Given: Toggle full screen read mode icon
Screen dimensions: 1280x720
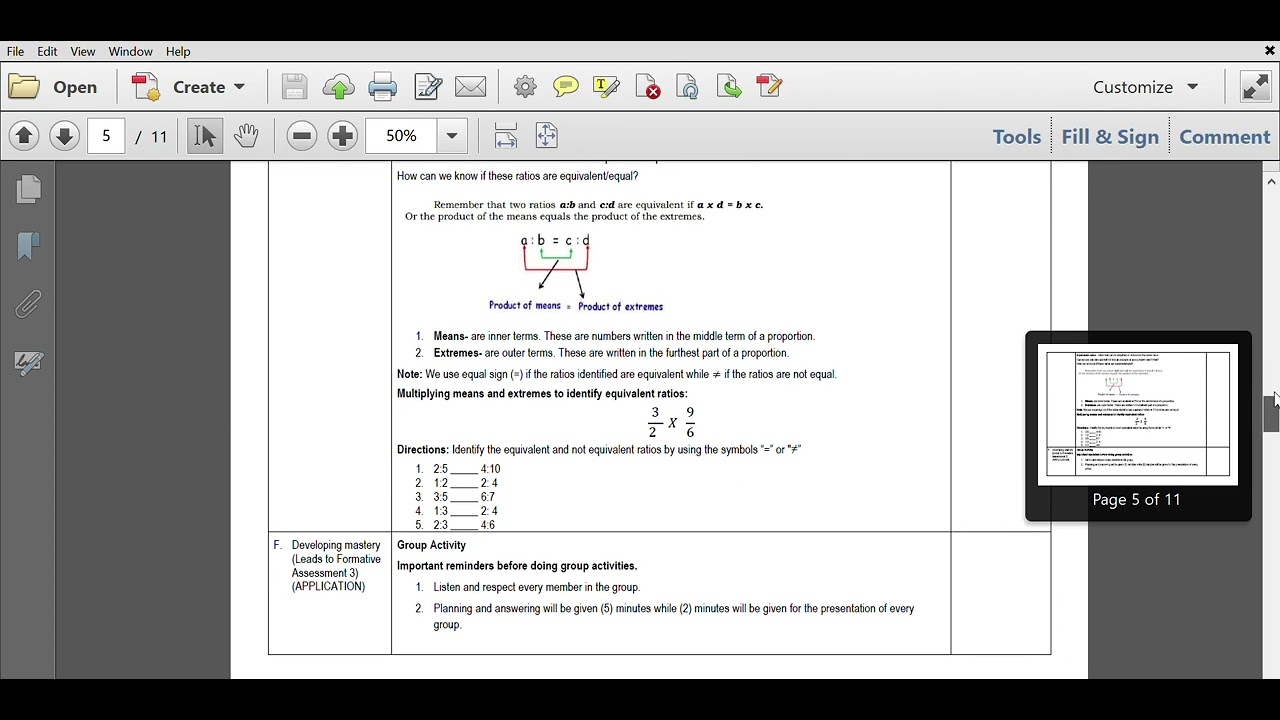Looking at the screenshot, I should [x=1256, y=87].
